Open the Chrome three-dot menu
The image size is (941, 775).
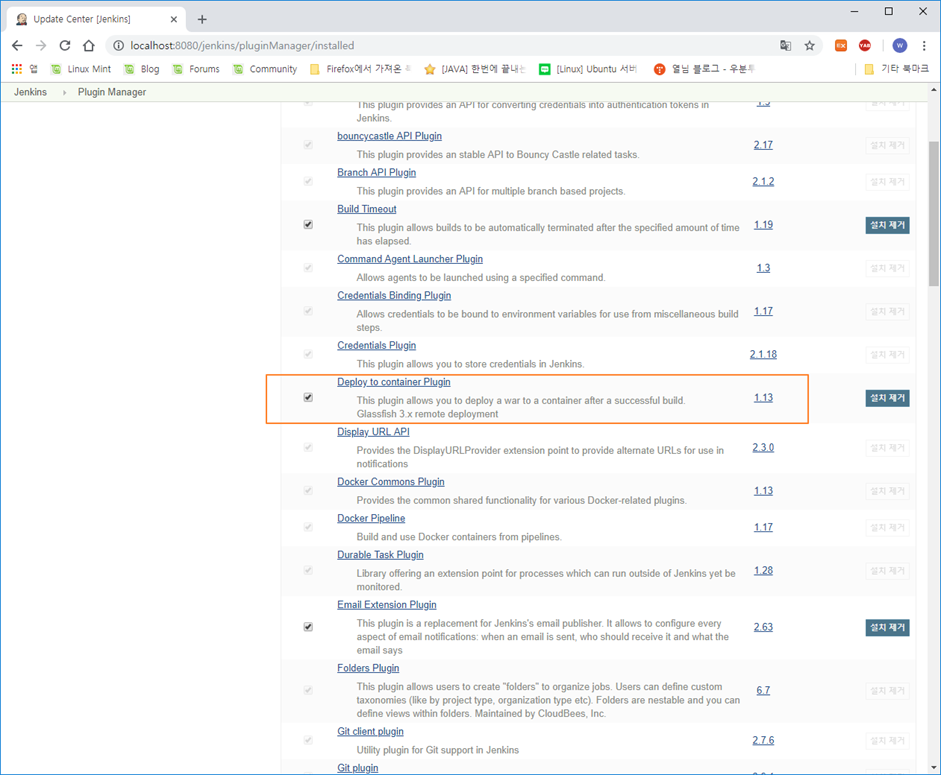coord(924,46)
